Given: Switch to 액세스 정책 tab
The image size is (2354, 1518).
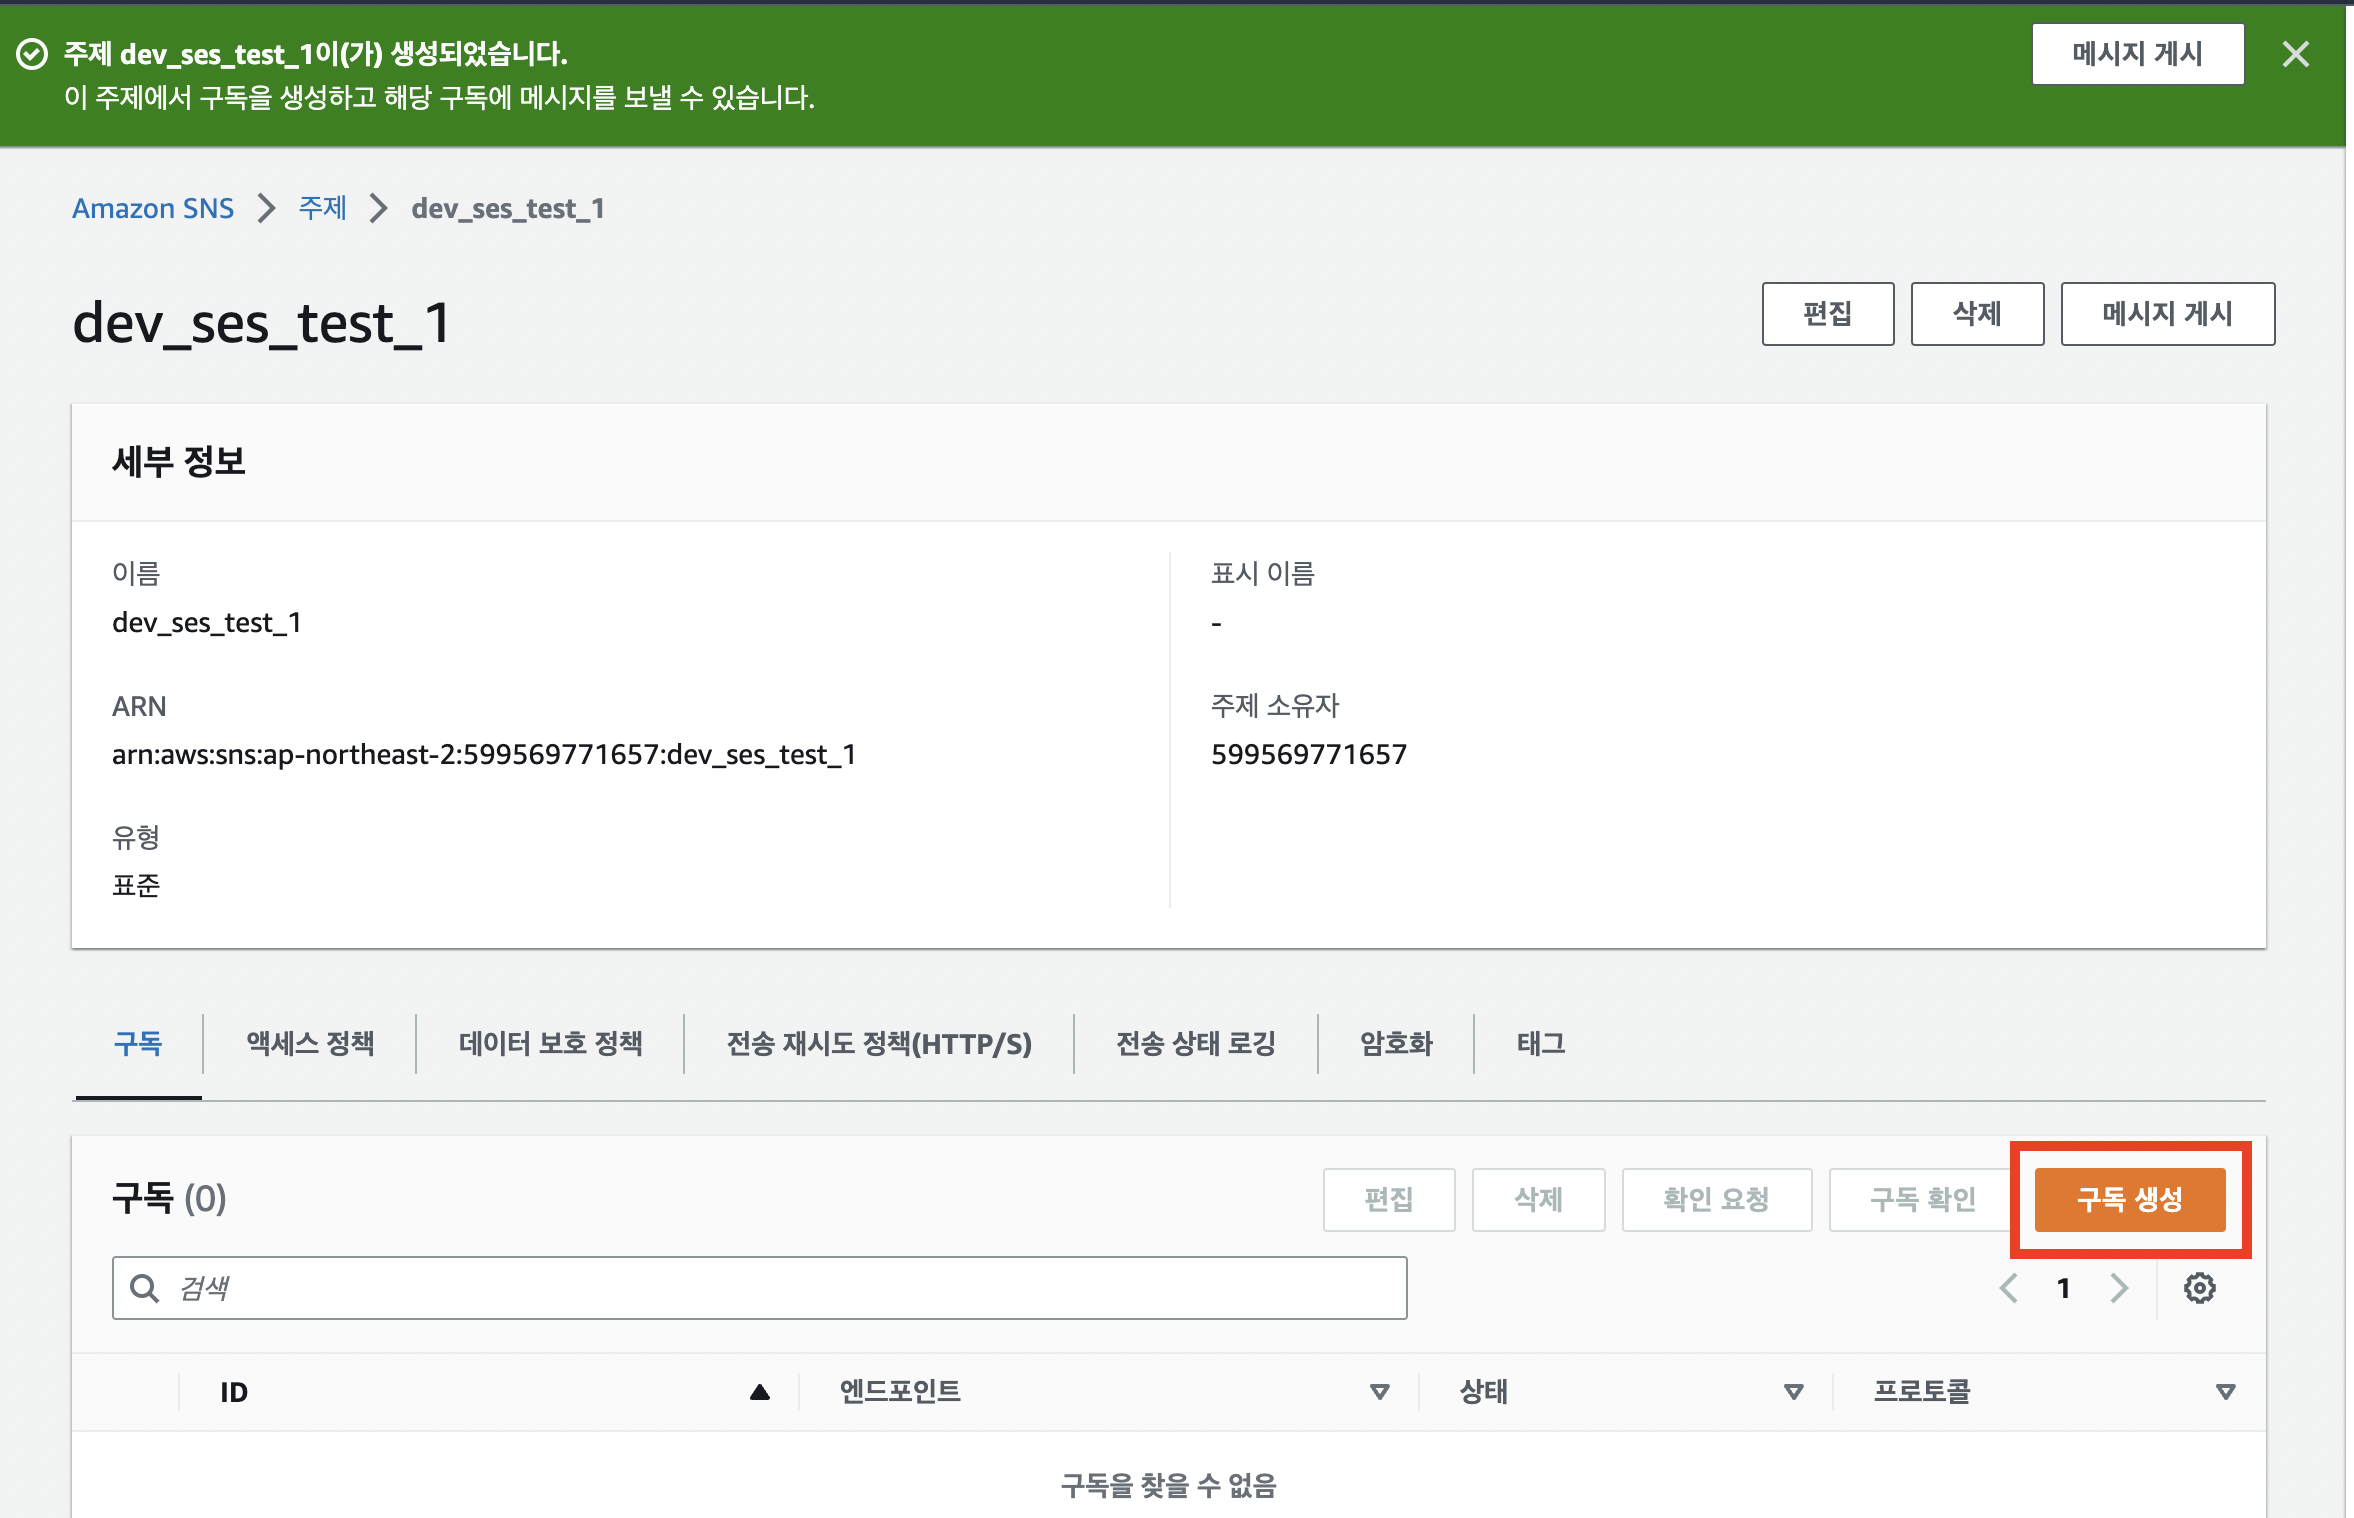Looking at the screenshot, I should [310, 1044].
